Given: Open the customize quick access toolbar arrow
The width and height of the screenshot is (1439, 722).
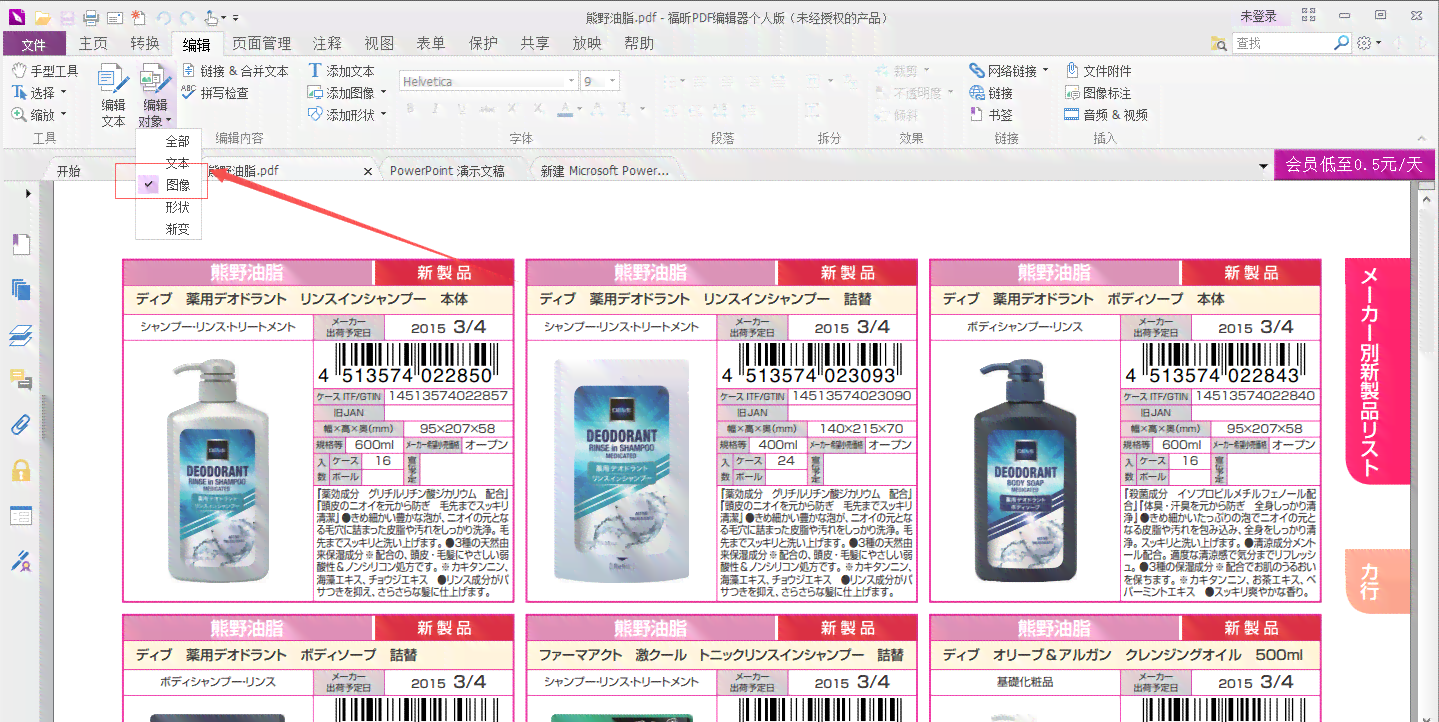Looking at the screenshot, I should 235,18.
